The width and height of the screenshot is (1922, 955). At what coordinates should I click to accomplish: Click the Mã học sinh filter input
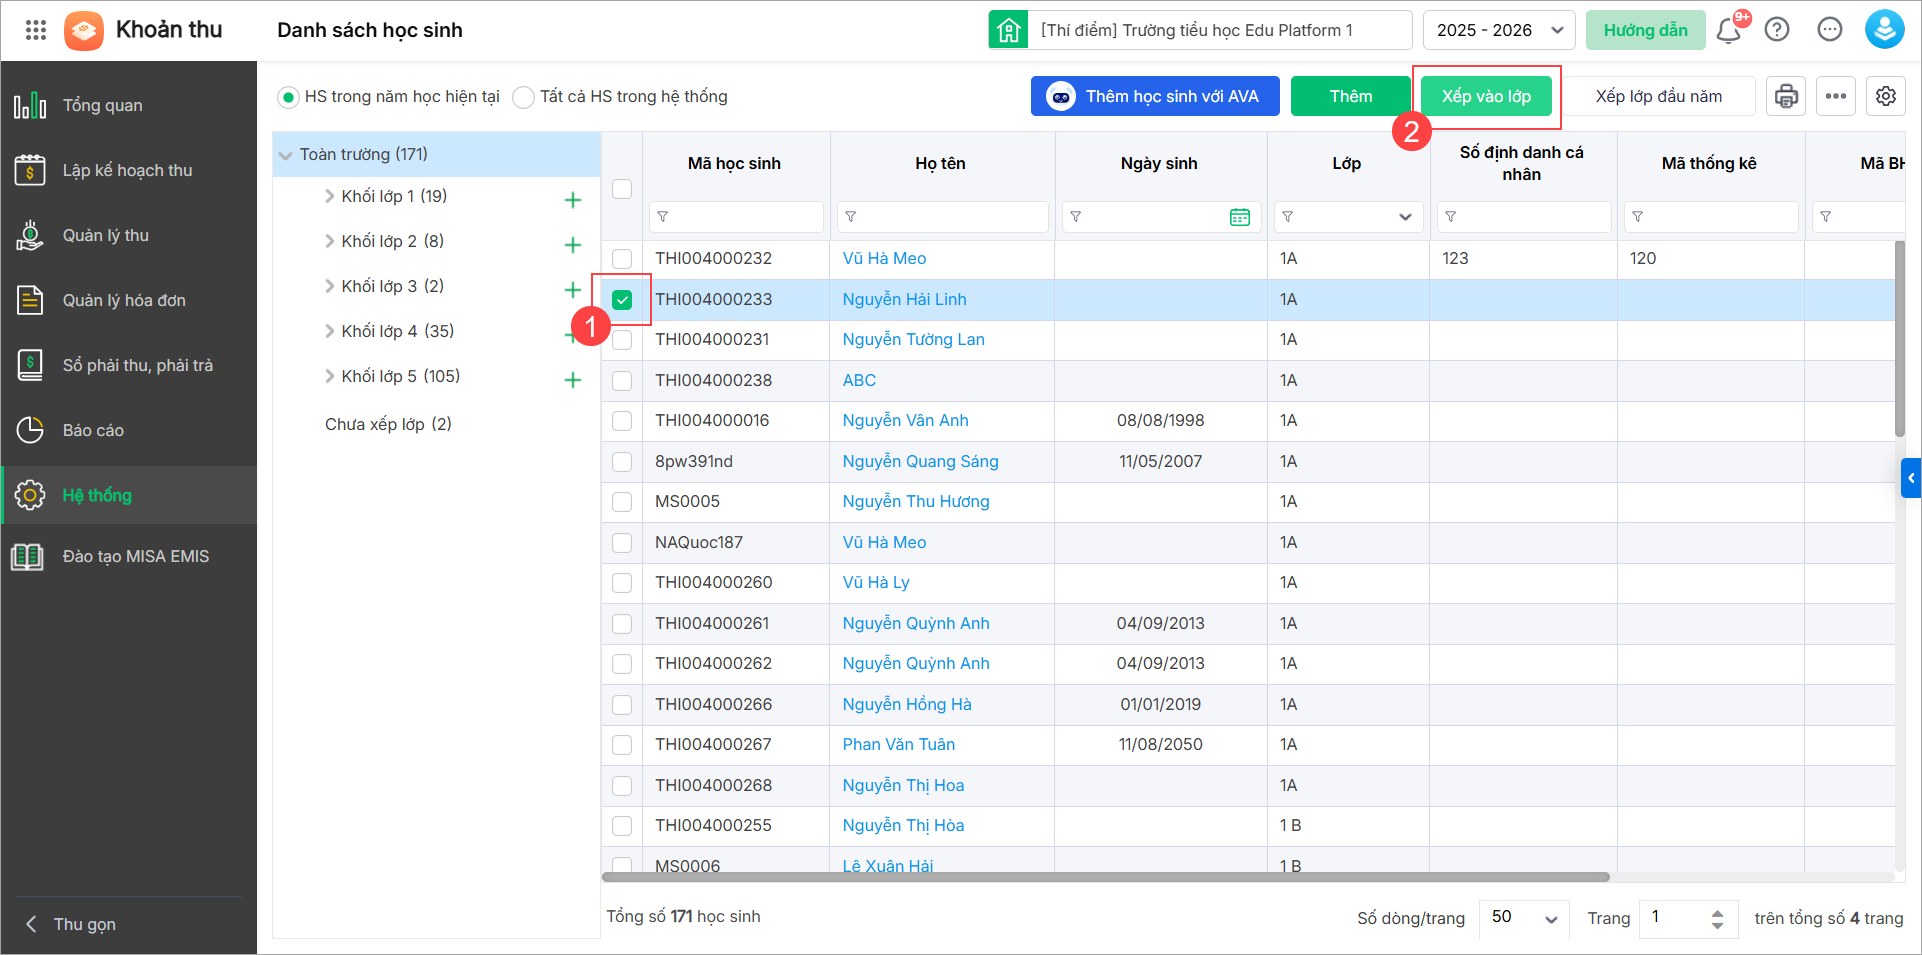(x=737, y=217)
